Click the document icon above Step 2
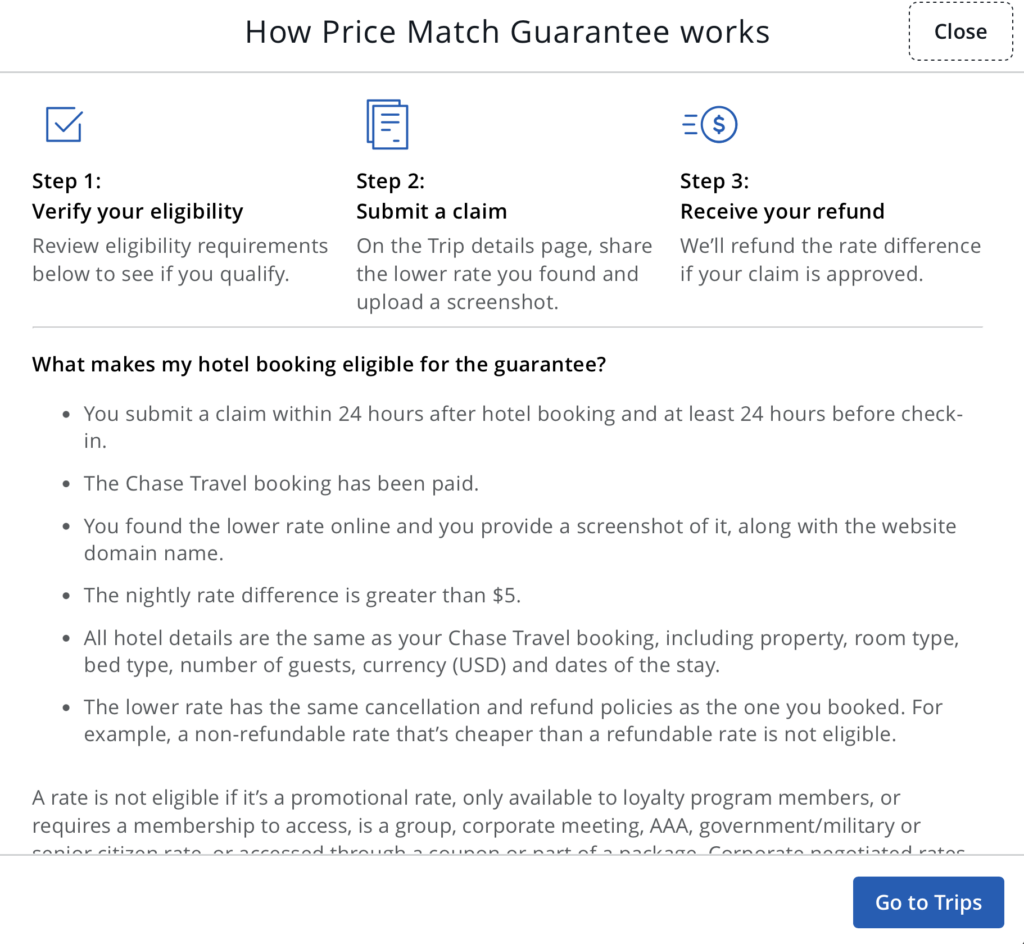Screen dimensions: 1024x944 [387, 124]
